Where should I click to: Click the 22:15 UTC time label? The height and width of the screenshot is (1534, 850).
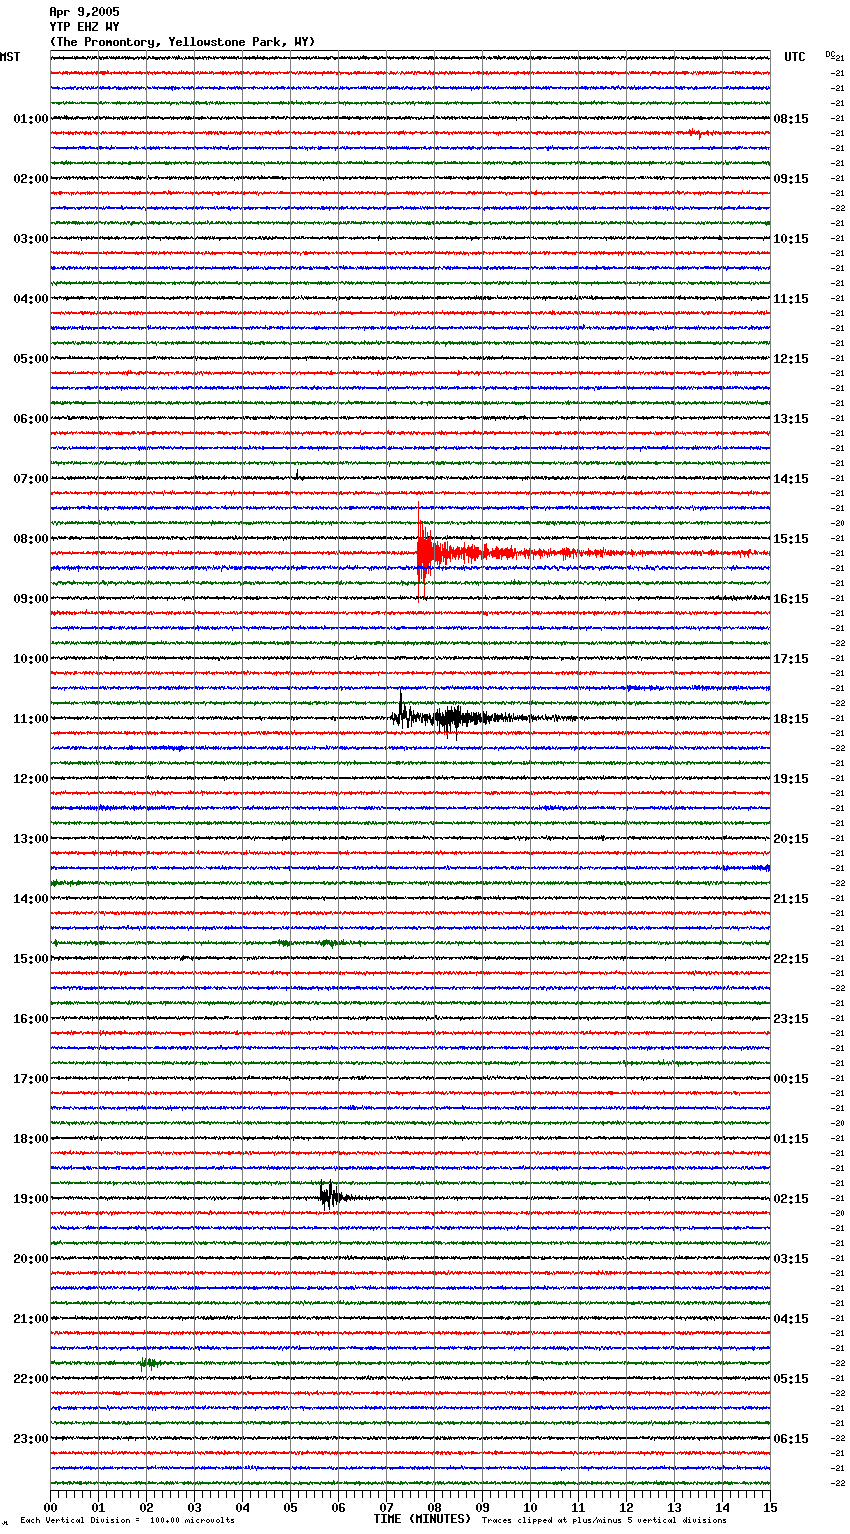pyautogui.click(x=791, y=959)
